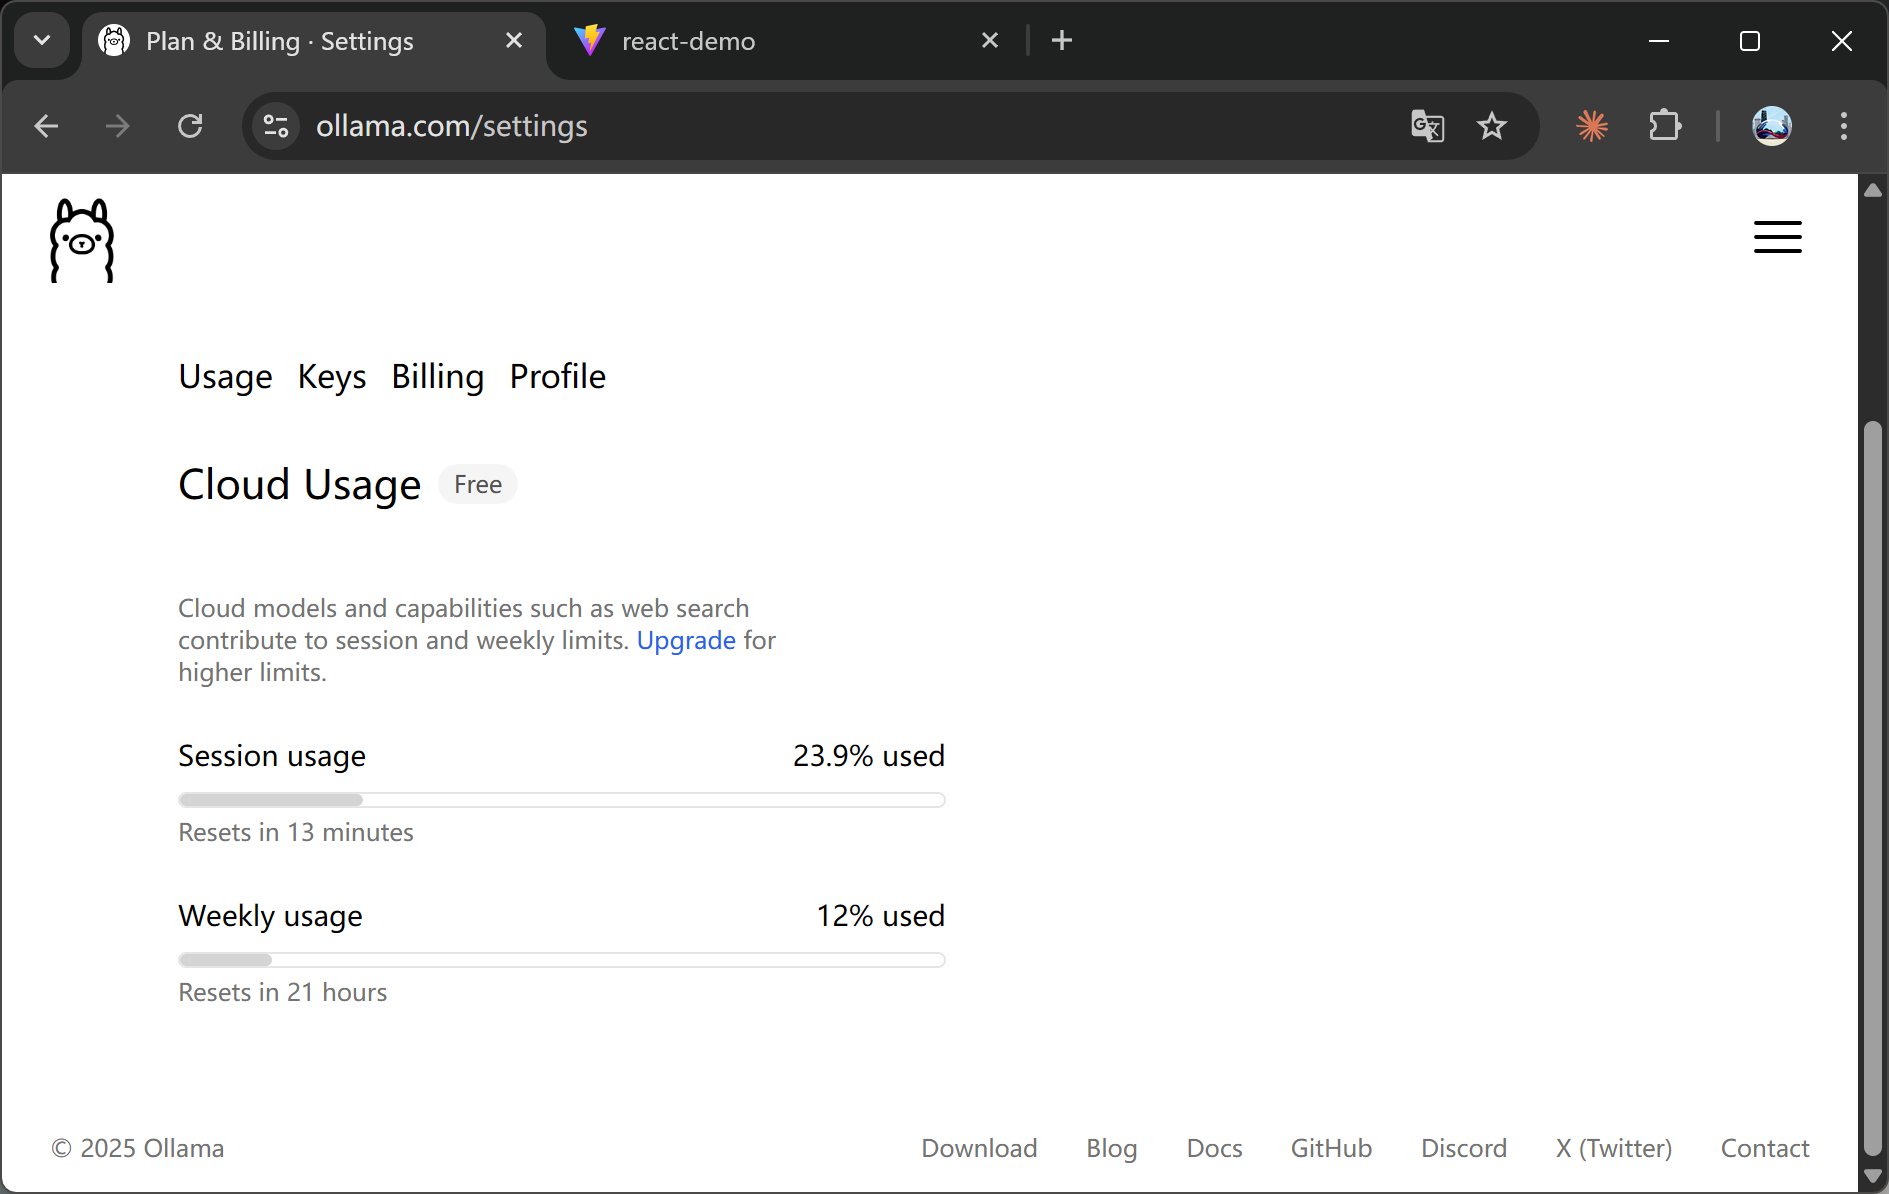This screenshot has height=1194, width=1889.
Task: Go back to previous page
Action: (46, 126)
